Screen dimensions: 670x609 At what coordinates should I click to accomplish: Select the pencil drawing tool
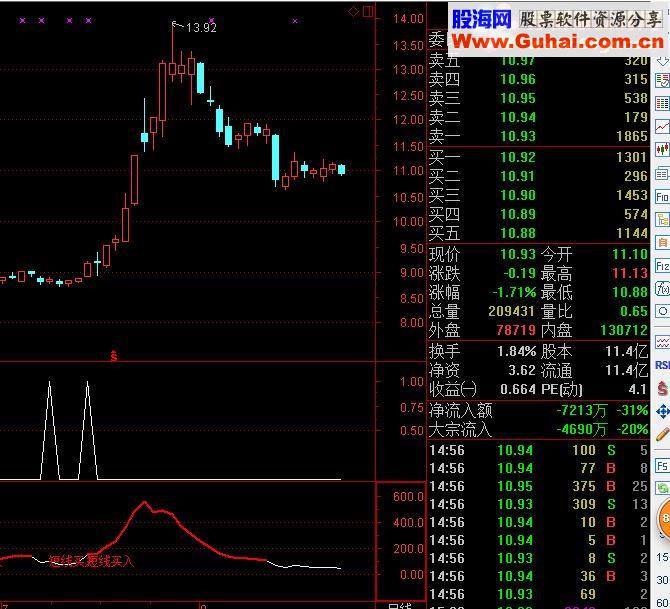[x=663, y=434]
